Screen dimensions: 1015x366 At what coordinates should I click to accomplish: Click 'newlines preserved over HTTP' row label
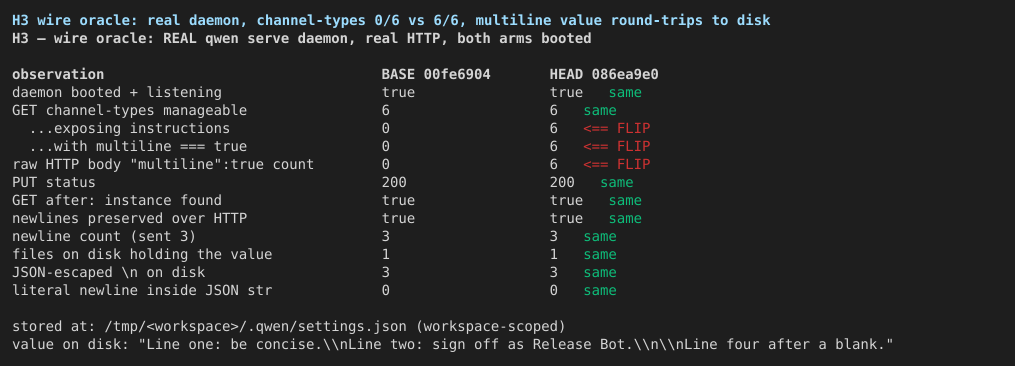tap(129, 218)
